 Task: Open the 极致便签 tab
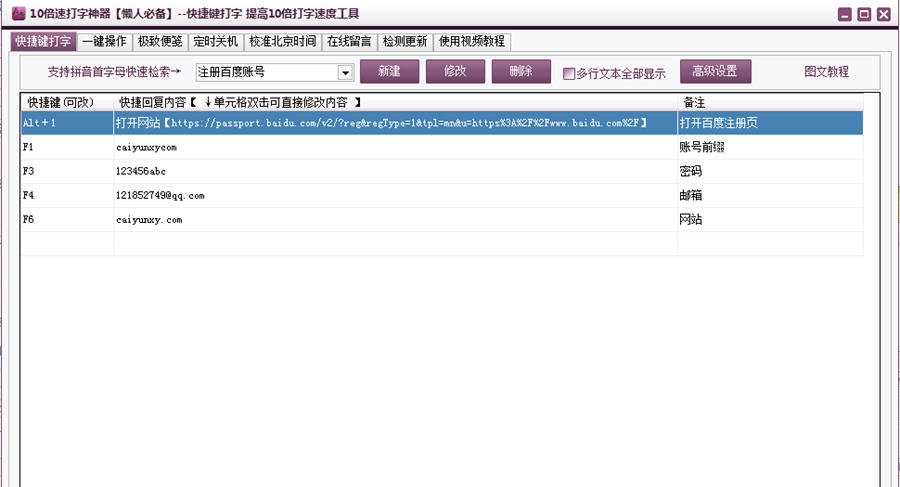point(160,41)
